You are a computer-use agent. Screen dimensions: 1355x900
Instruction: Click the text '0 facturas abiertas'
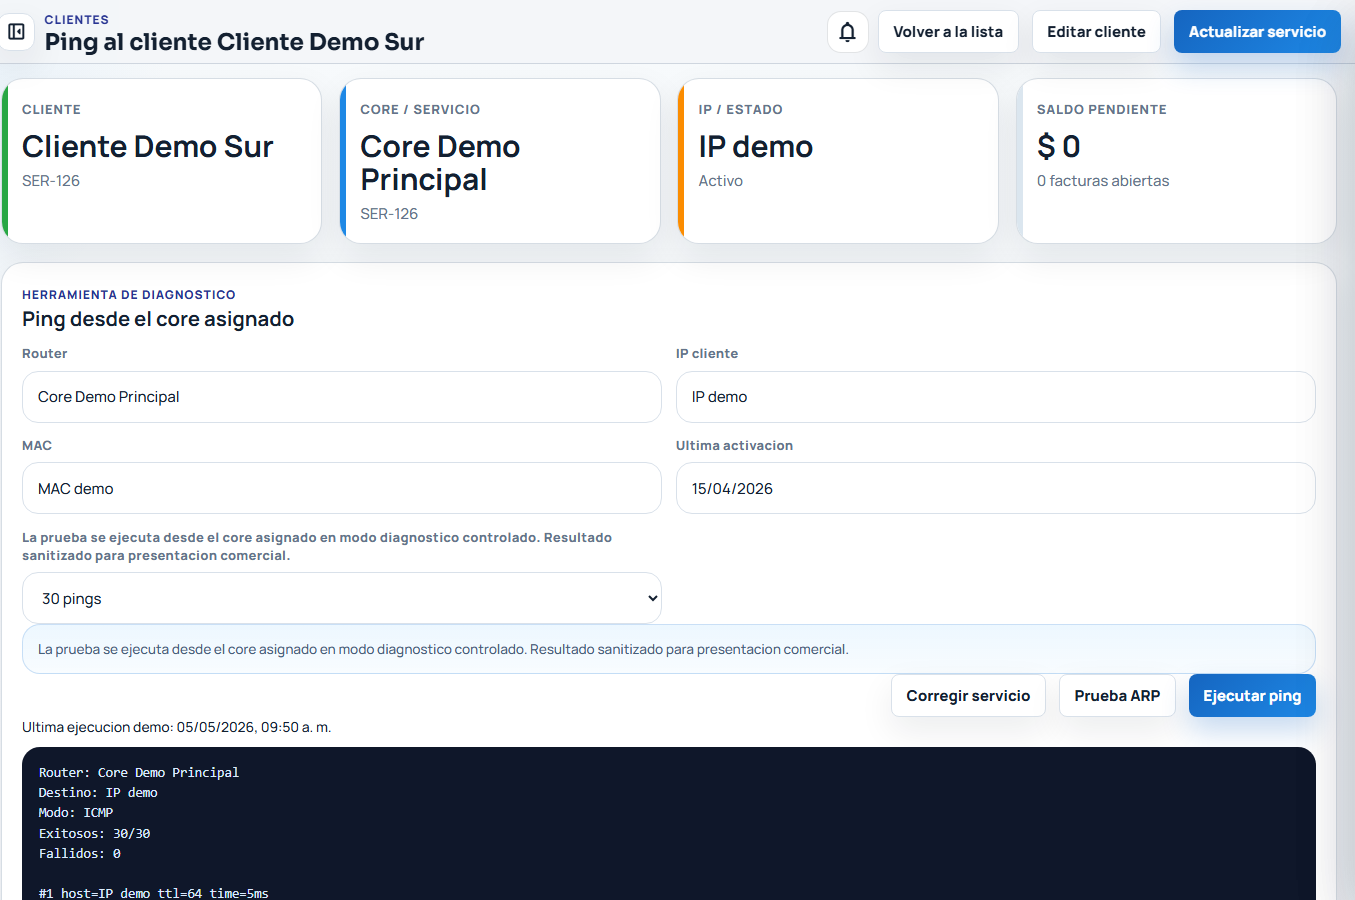click(1103, 181)
